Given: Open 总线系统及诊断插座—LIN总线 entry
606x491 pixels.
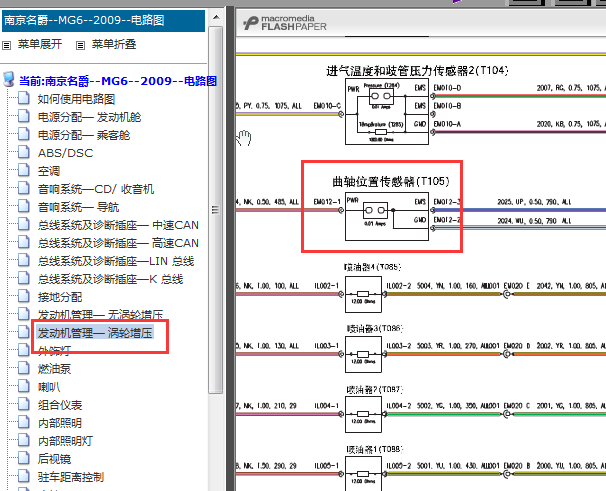Looking at the screenshot, I should 116,261.
